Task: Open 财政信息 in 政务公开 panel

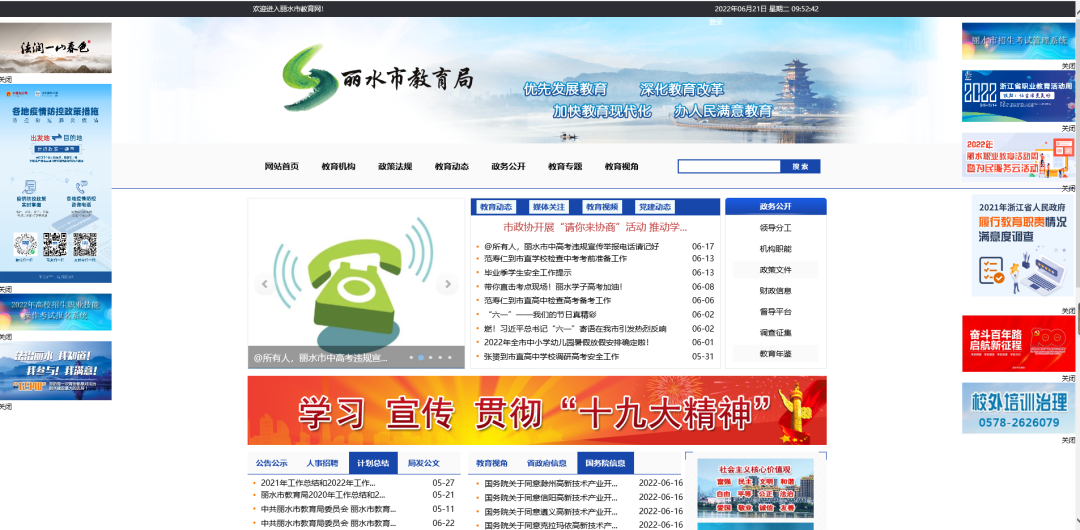Action: (x=776, y=291)
